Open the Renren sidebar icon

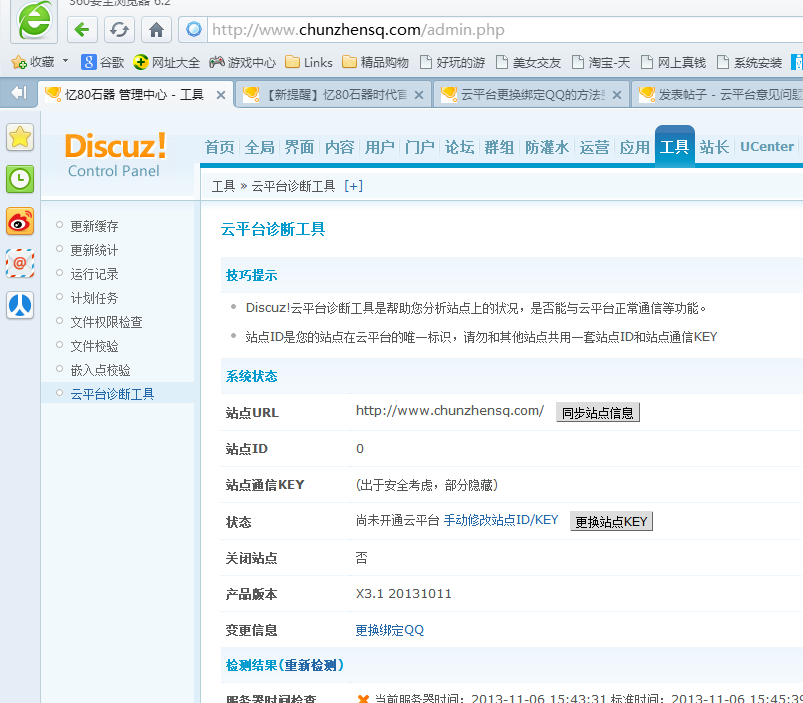click(20, 305)
